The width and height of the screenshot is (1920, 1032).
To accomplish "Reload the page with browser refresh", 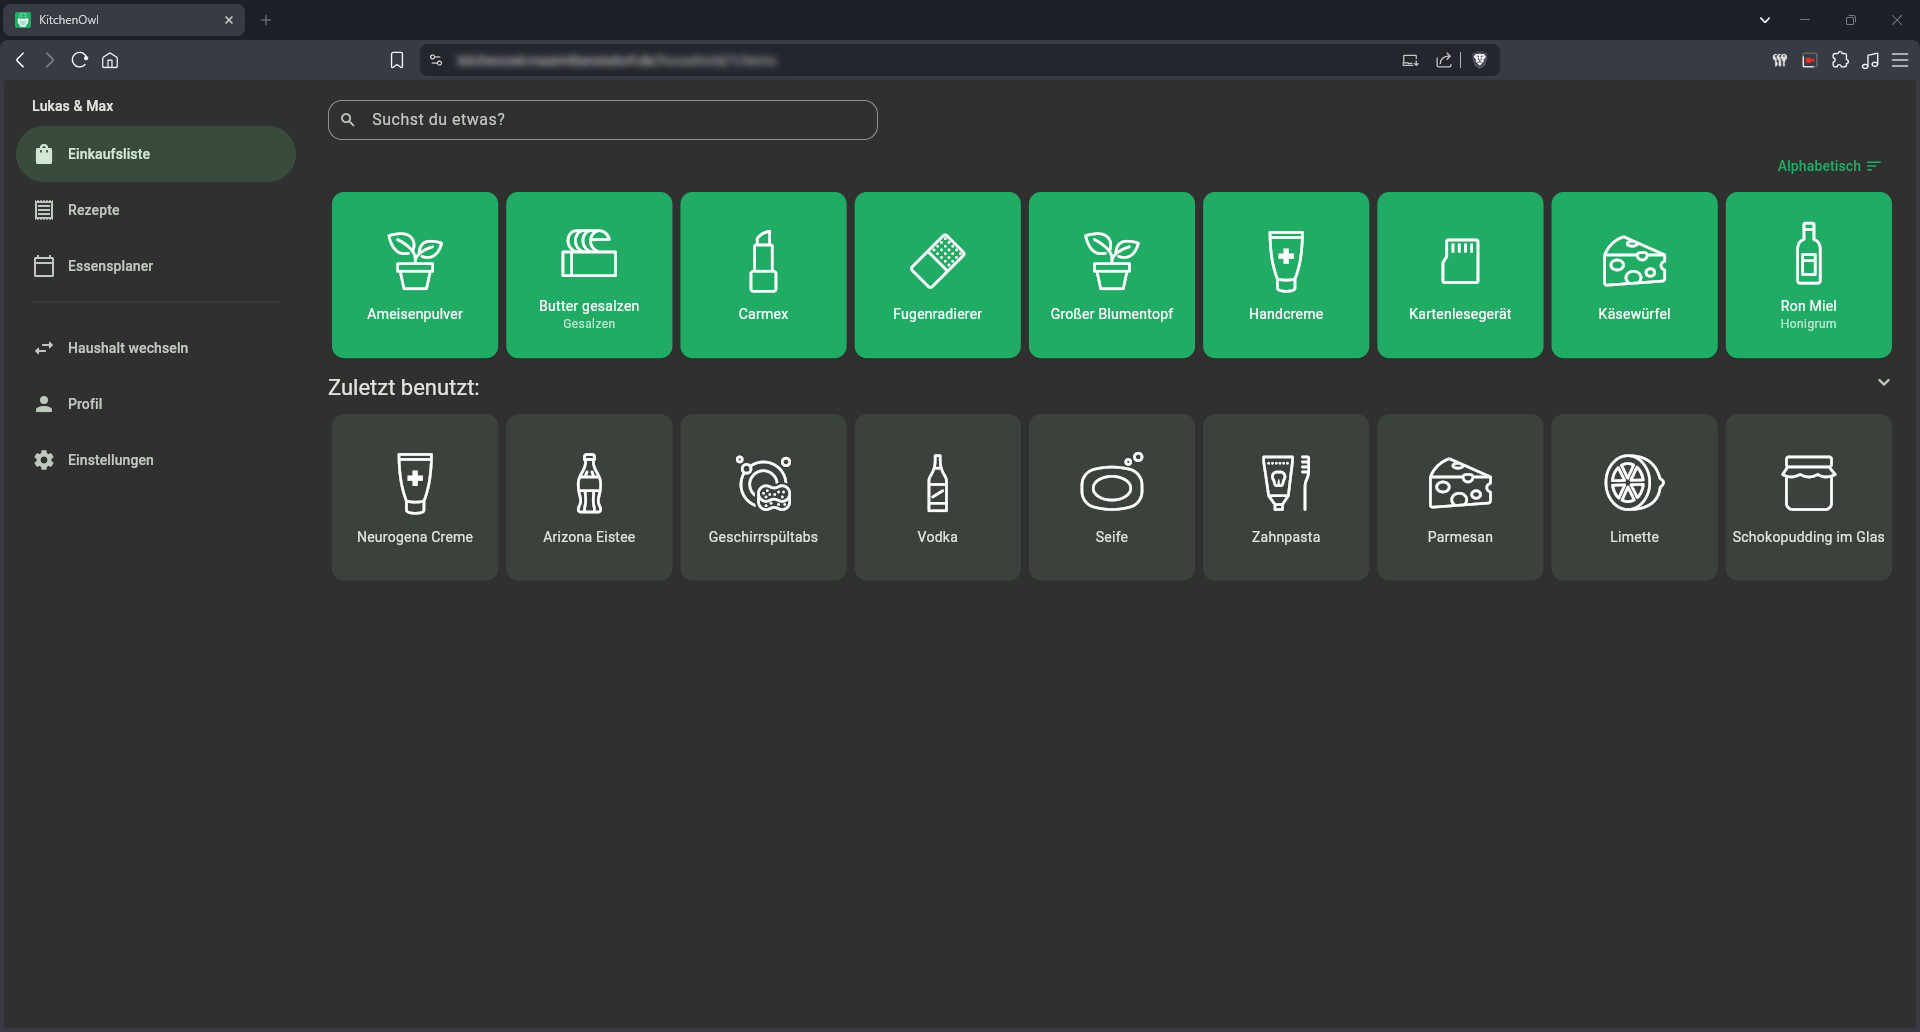I will (x=80, y=60).
